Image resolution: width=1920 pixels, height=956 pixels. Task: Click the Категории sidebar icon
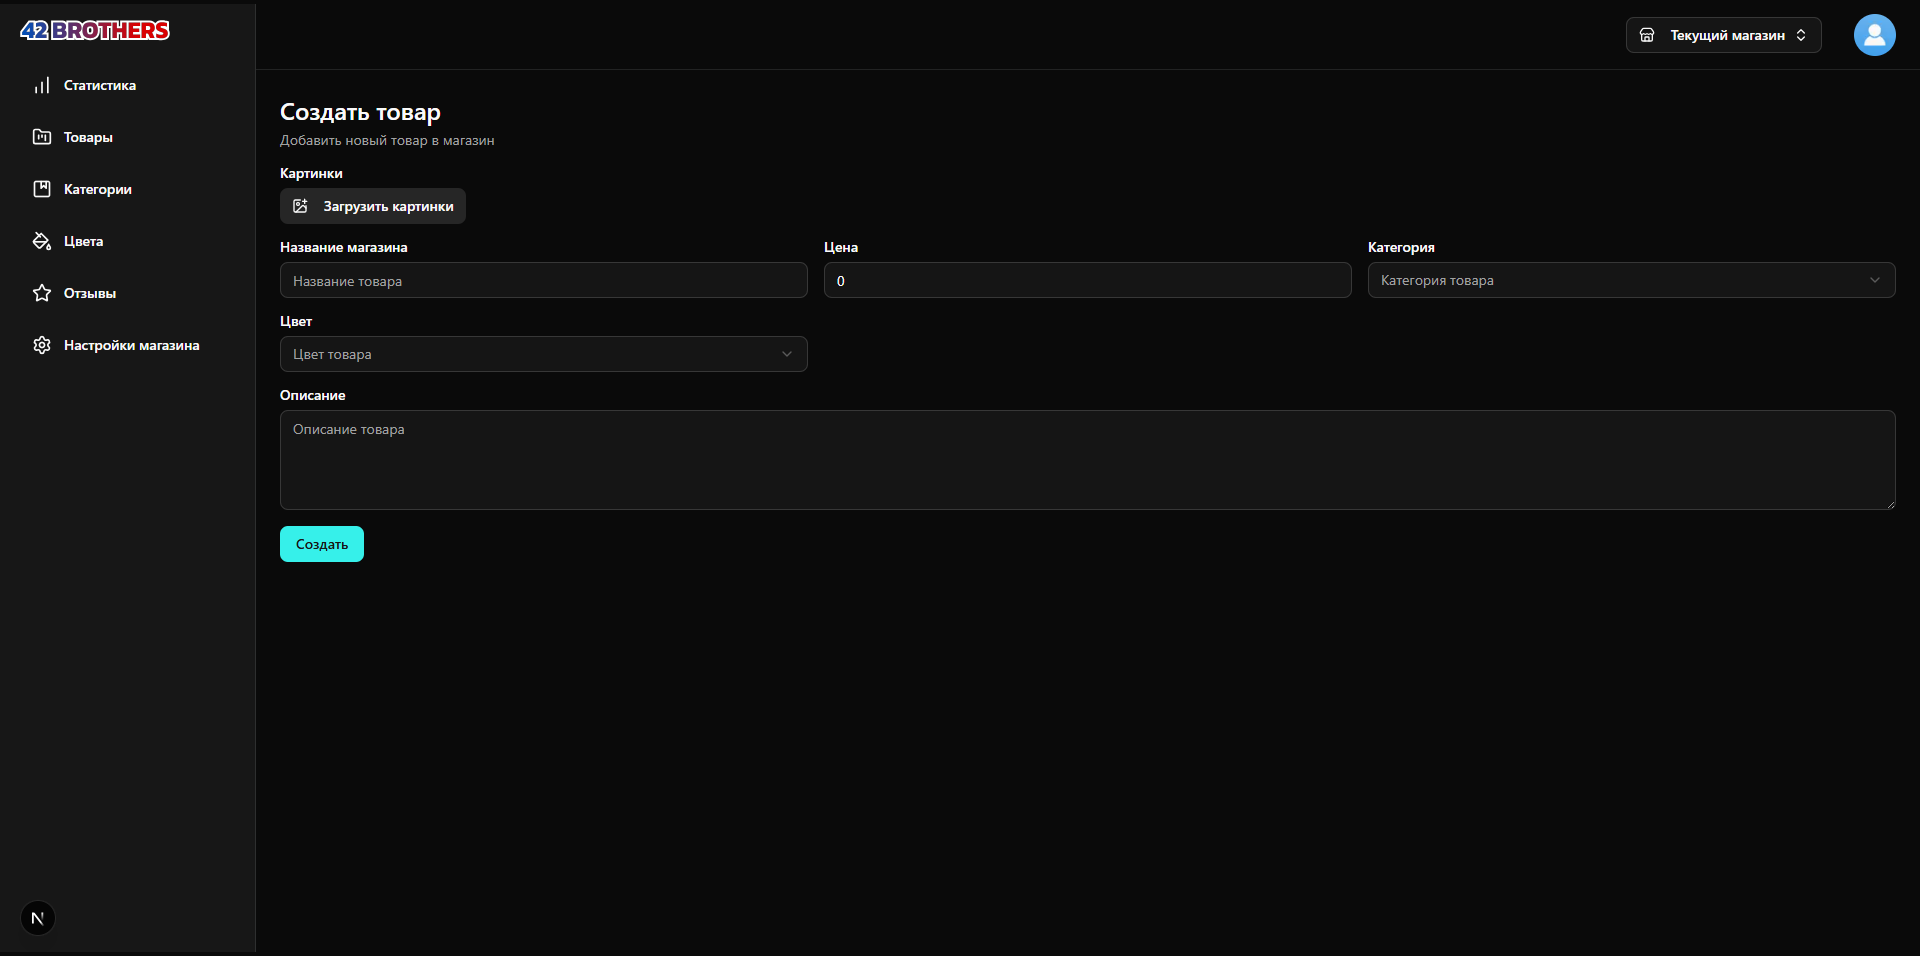click(42, 189)
